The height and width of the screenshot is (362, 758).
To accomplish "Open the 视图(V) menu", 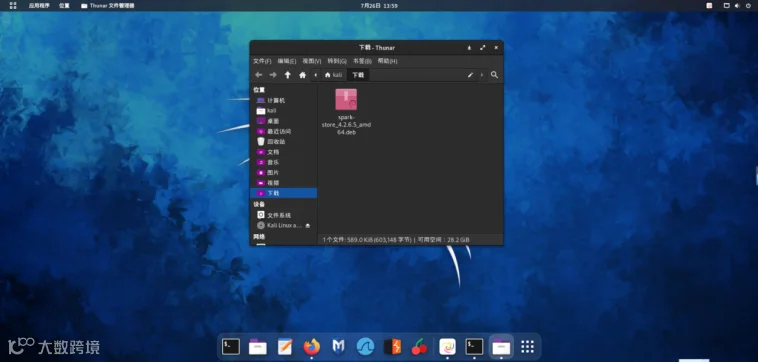I will tap(312, 61).
